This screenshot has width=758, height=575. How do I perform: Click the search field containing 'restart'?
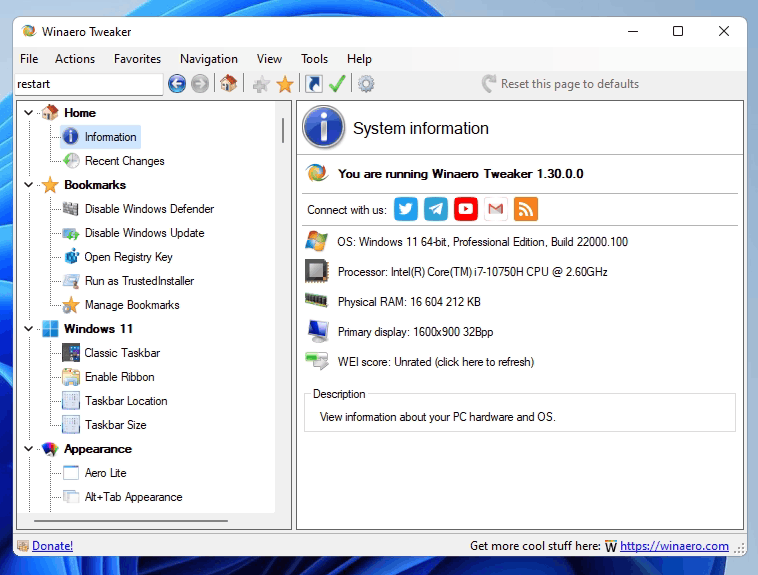click(x=88, y=84)
